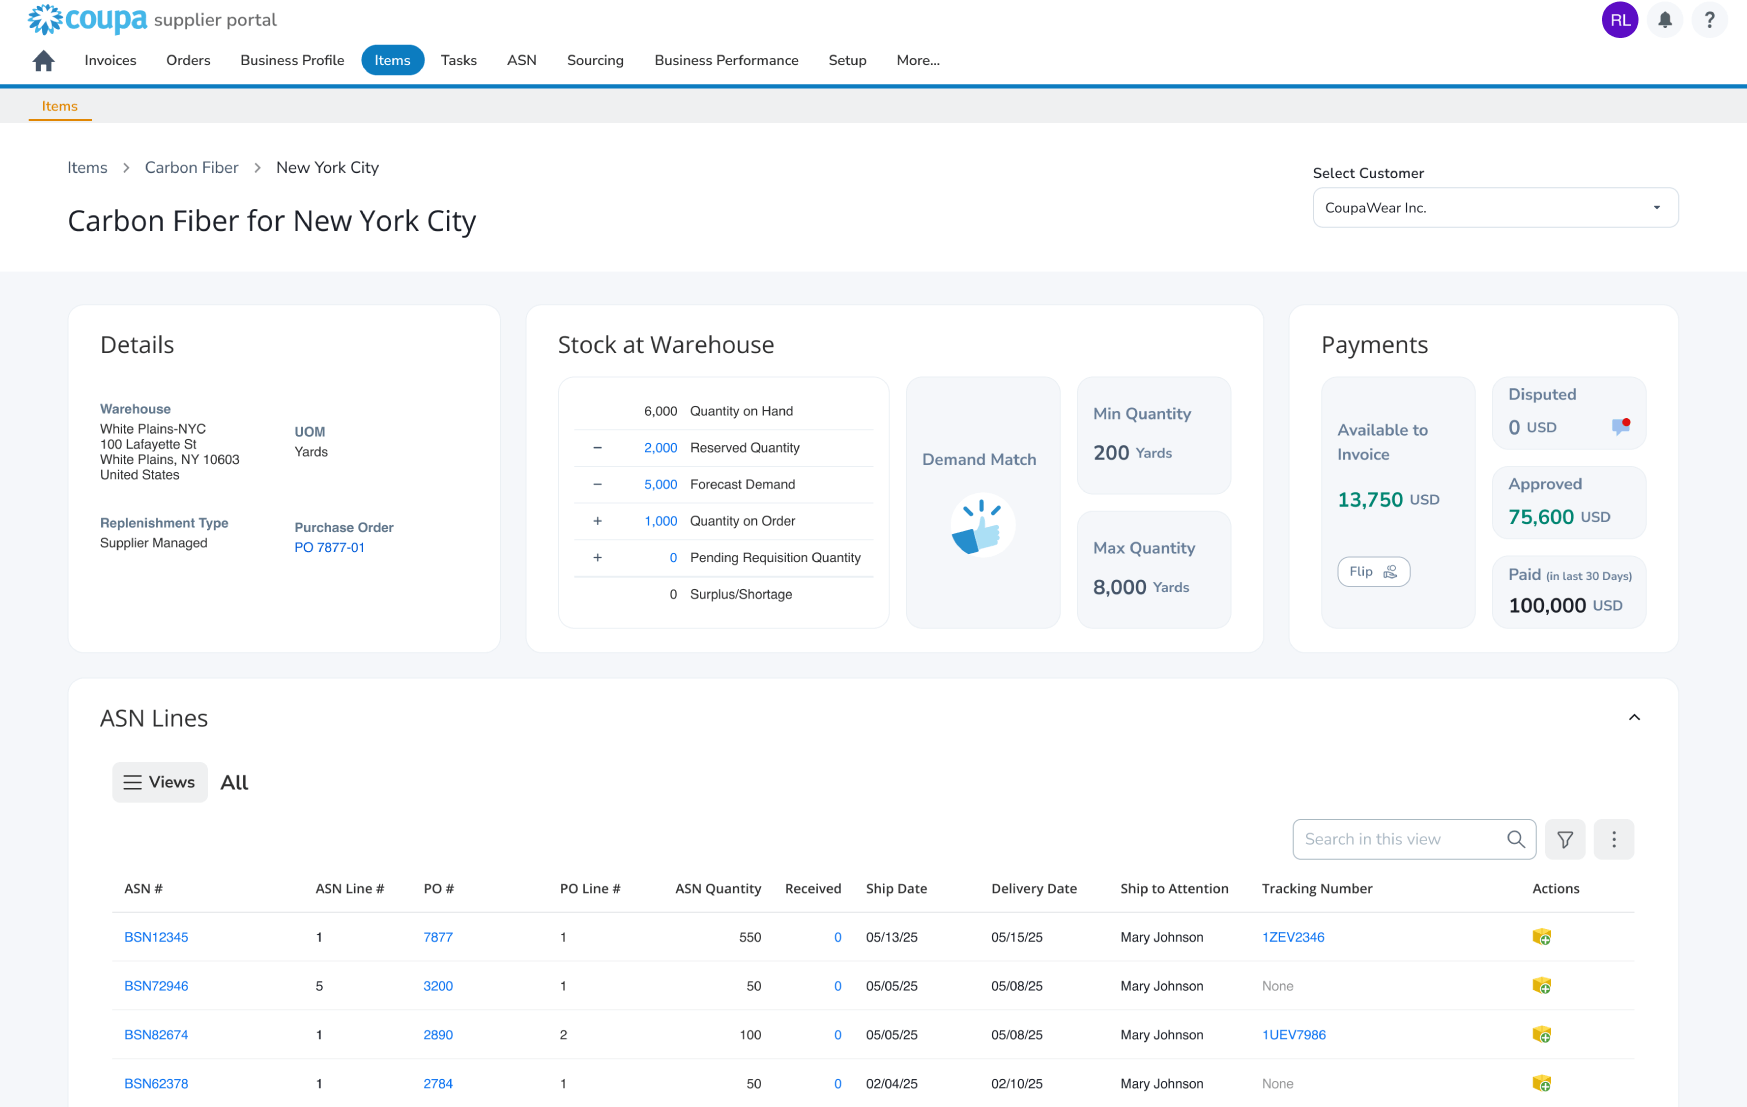Click the home icon in navigation bar
Viewport: 1747px width, 1107px height.
click(x=43, y=61)
